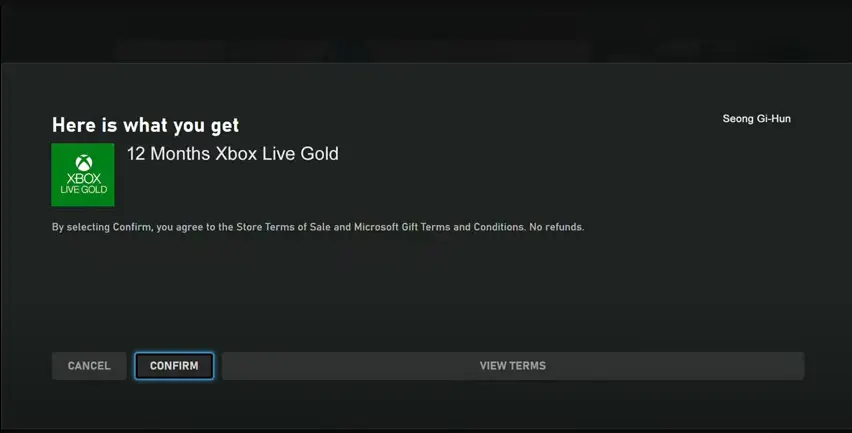Viewport: 852px width, 433px height.
Task: Click By selecting Confirm phrase
Action: [102, 227]
